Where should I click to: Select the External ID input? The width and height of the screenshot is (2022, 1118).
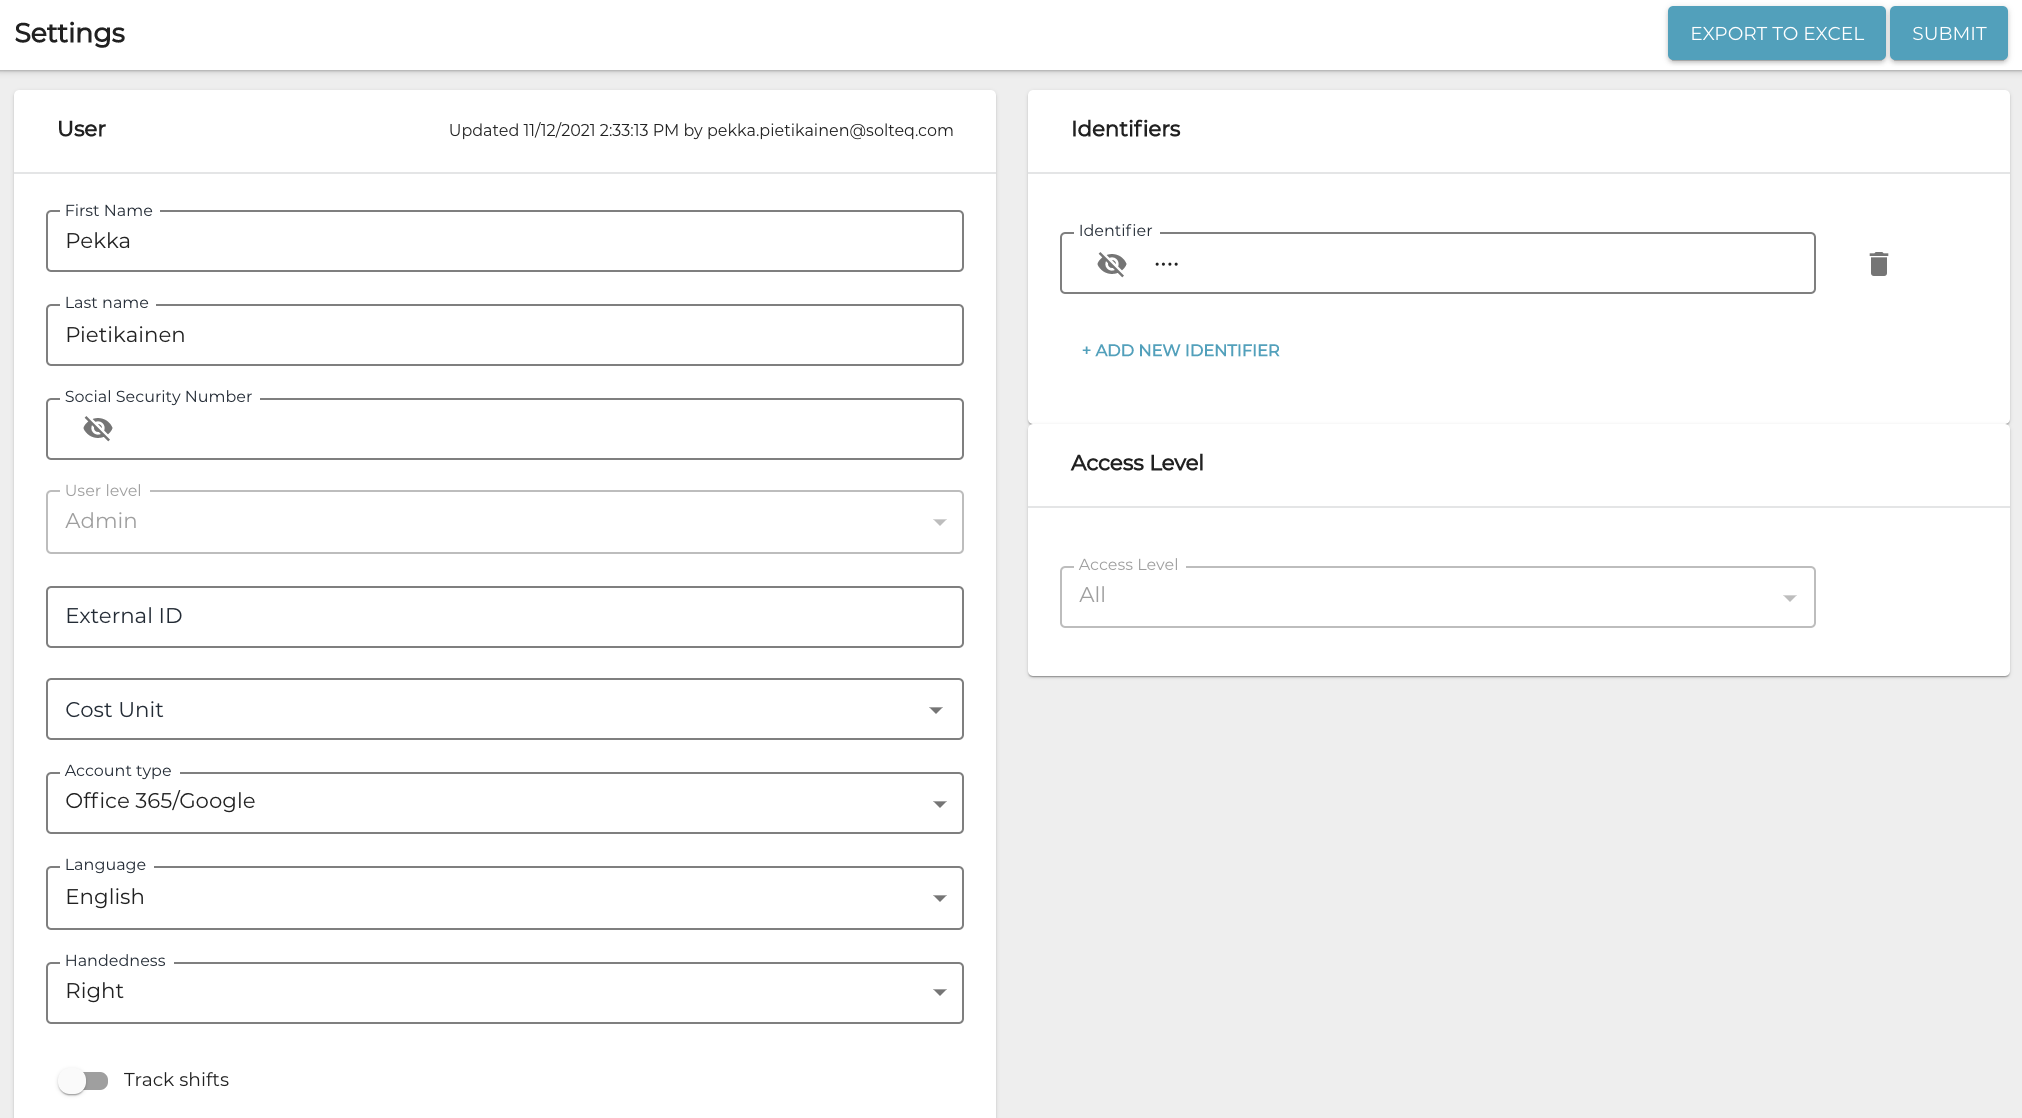coord(504,617)
